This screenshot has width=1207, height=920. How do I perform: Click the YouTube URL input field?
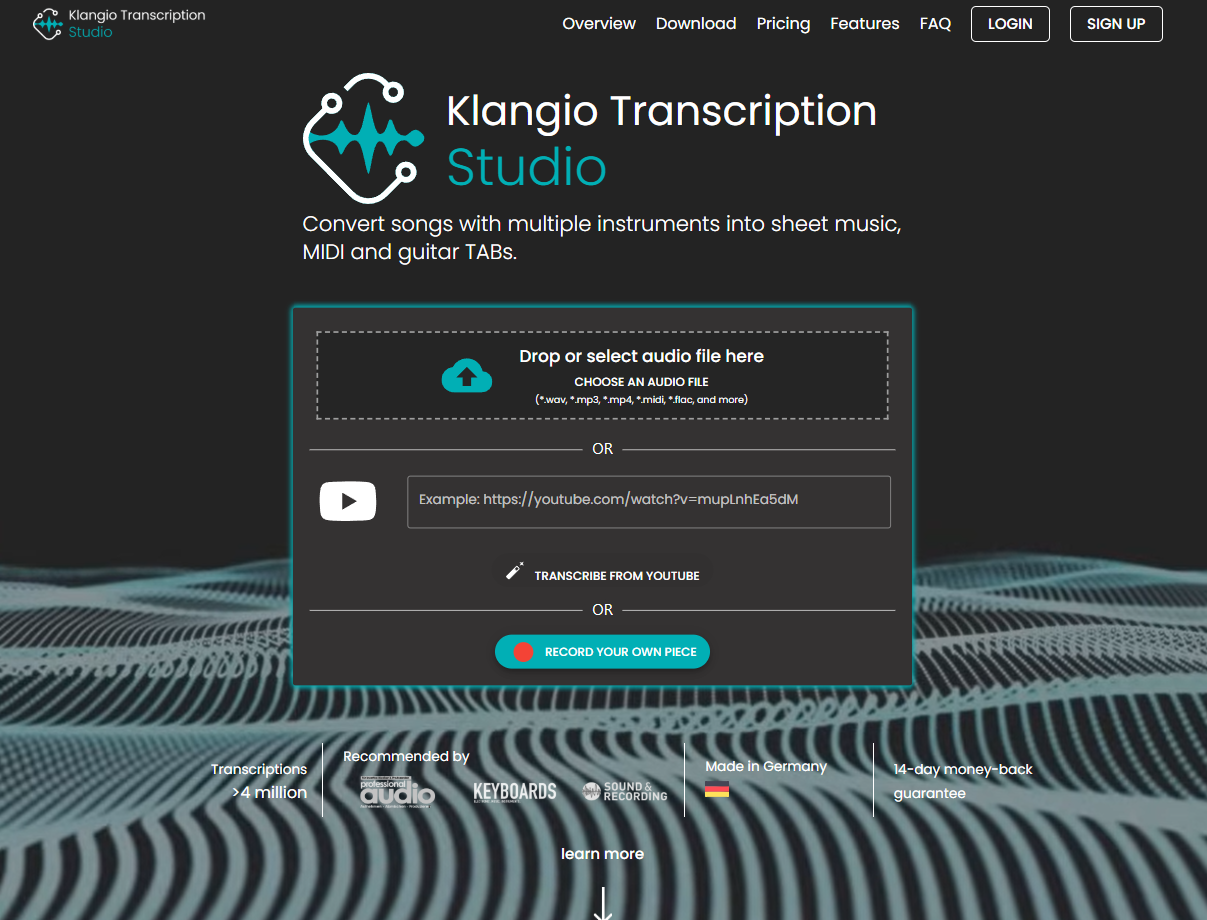[648, 501]
